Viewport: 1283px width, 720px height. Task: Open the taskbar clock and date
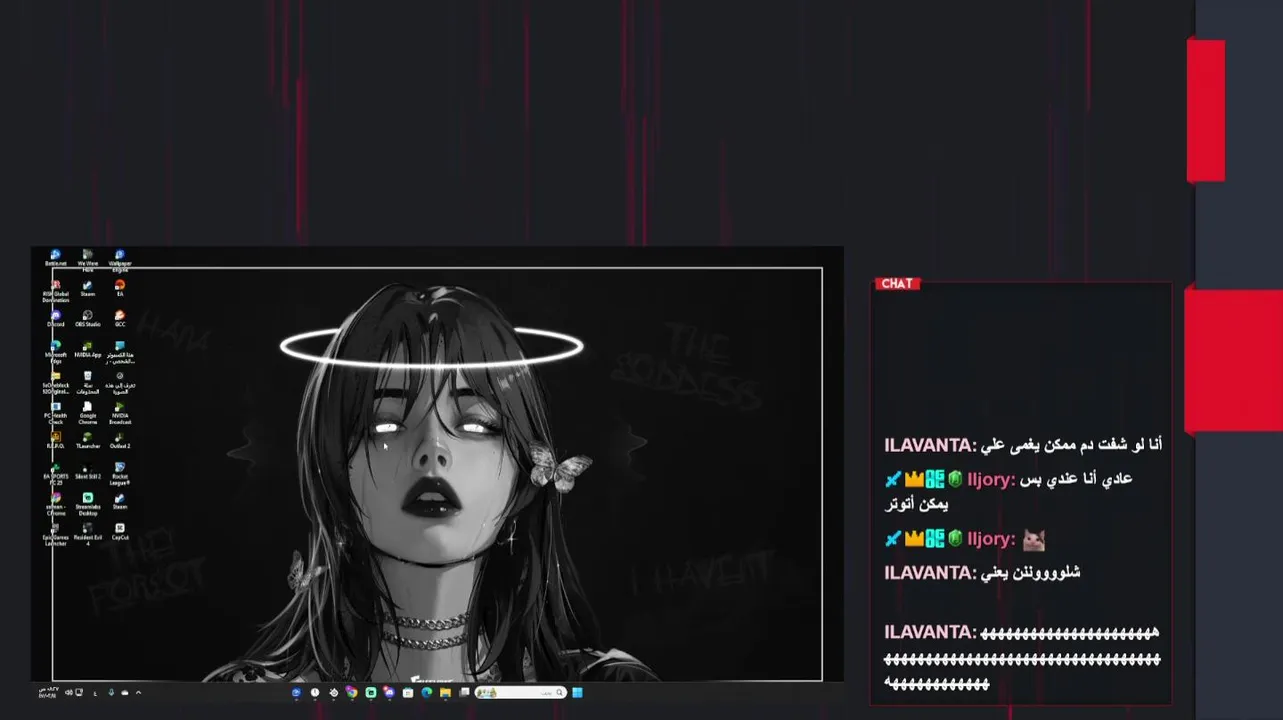[x=48, y=692]
